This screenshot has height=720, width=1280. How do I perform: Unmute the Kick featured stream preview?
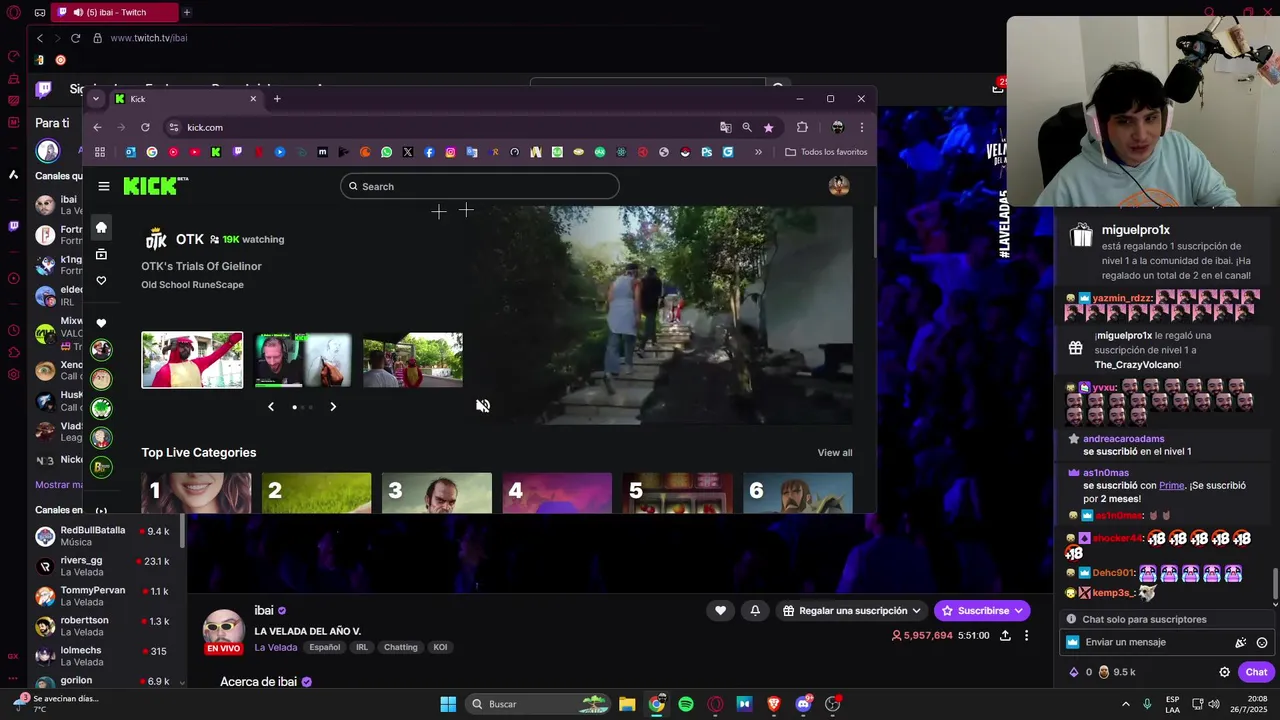[483, 405]
